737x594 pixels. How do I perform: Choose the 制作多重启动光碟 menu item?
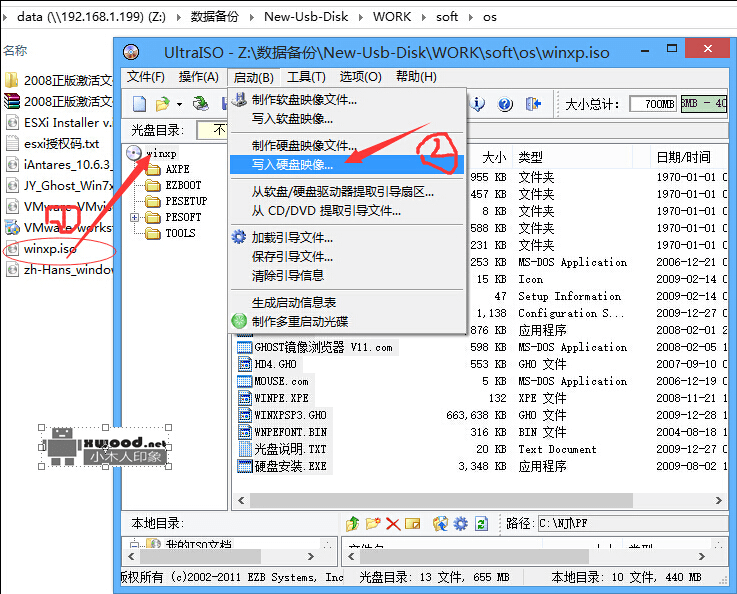pyautogui.click(x=300, y=321)
